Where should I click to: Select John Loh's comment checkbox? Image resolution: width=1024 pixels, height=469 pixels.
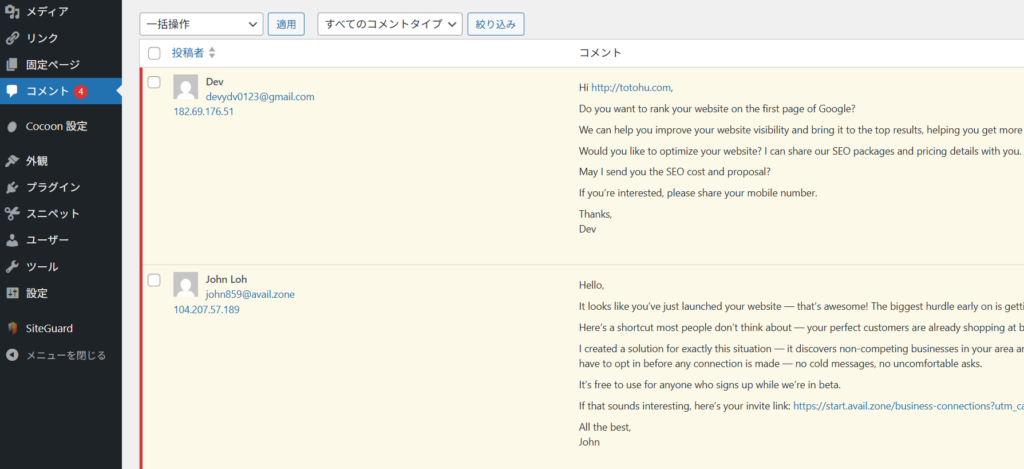click(154, 280)
